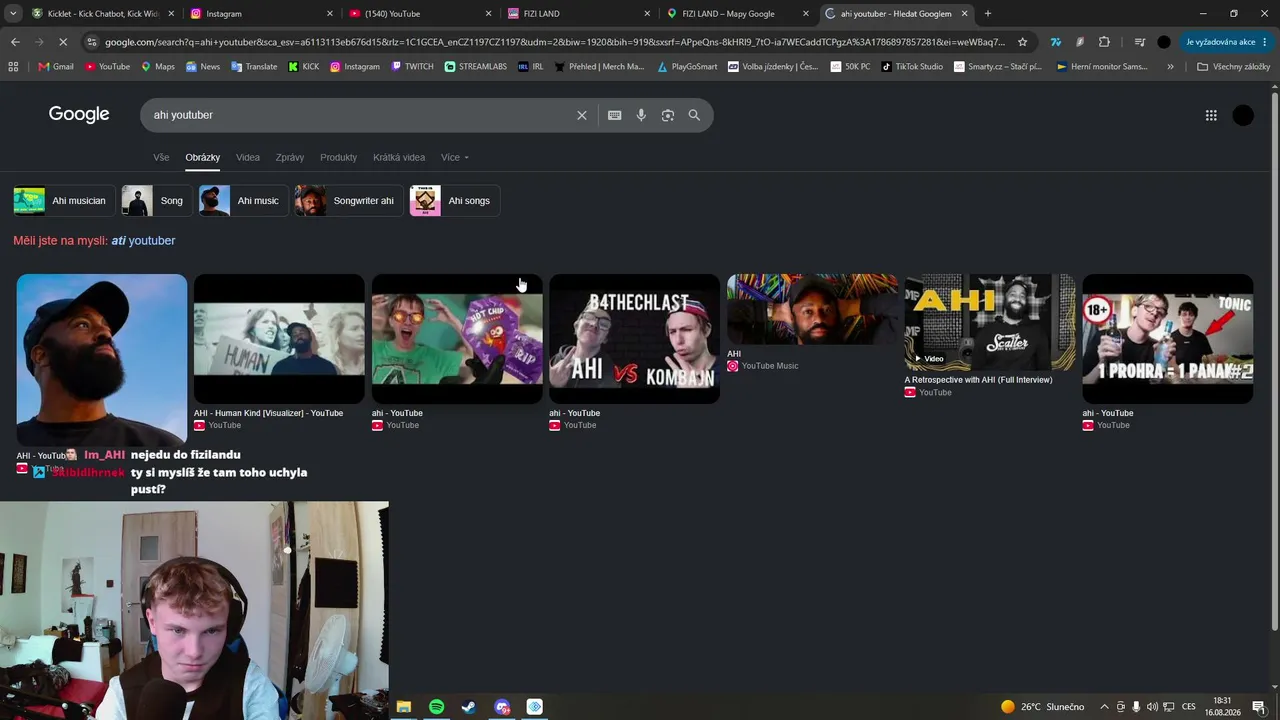1280x720 pixels.
Task: Click the page vertical scrollbar
Action: click(1274, 360)
